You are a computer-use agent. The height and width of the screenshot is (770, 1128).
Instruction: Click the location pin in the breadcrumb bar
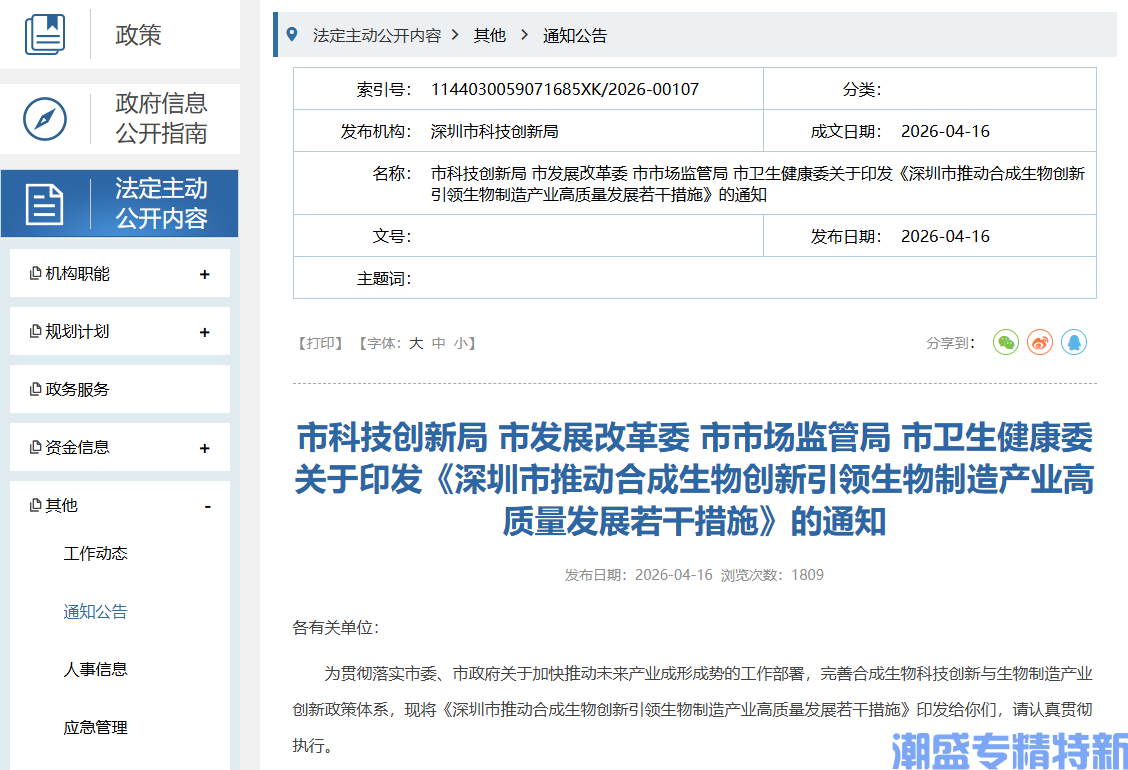[x=290, y=33]
